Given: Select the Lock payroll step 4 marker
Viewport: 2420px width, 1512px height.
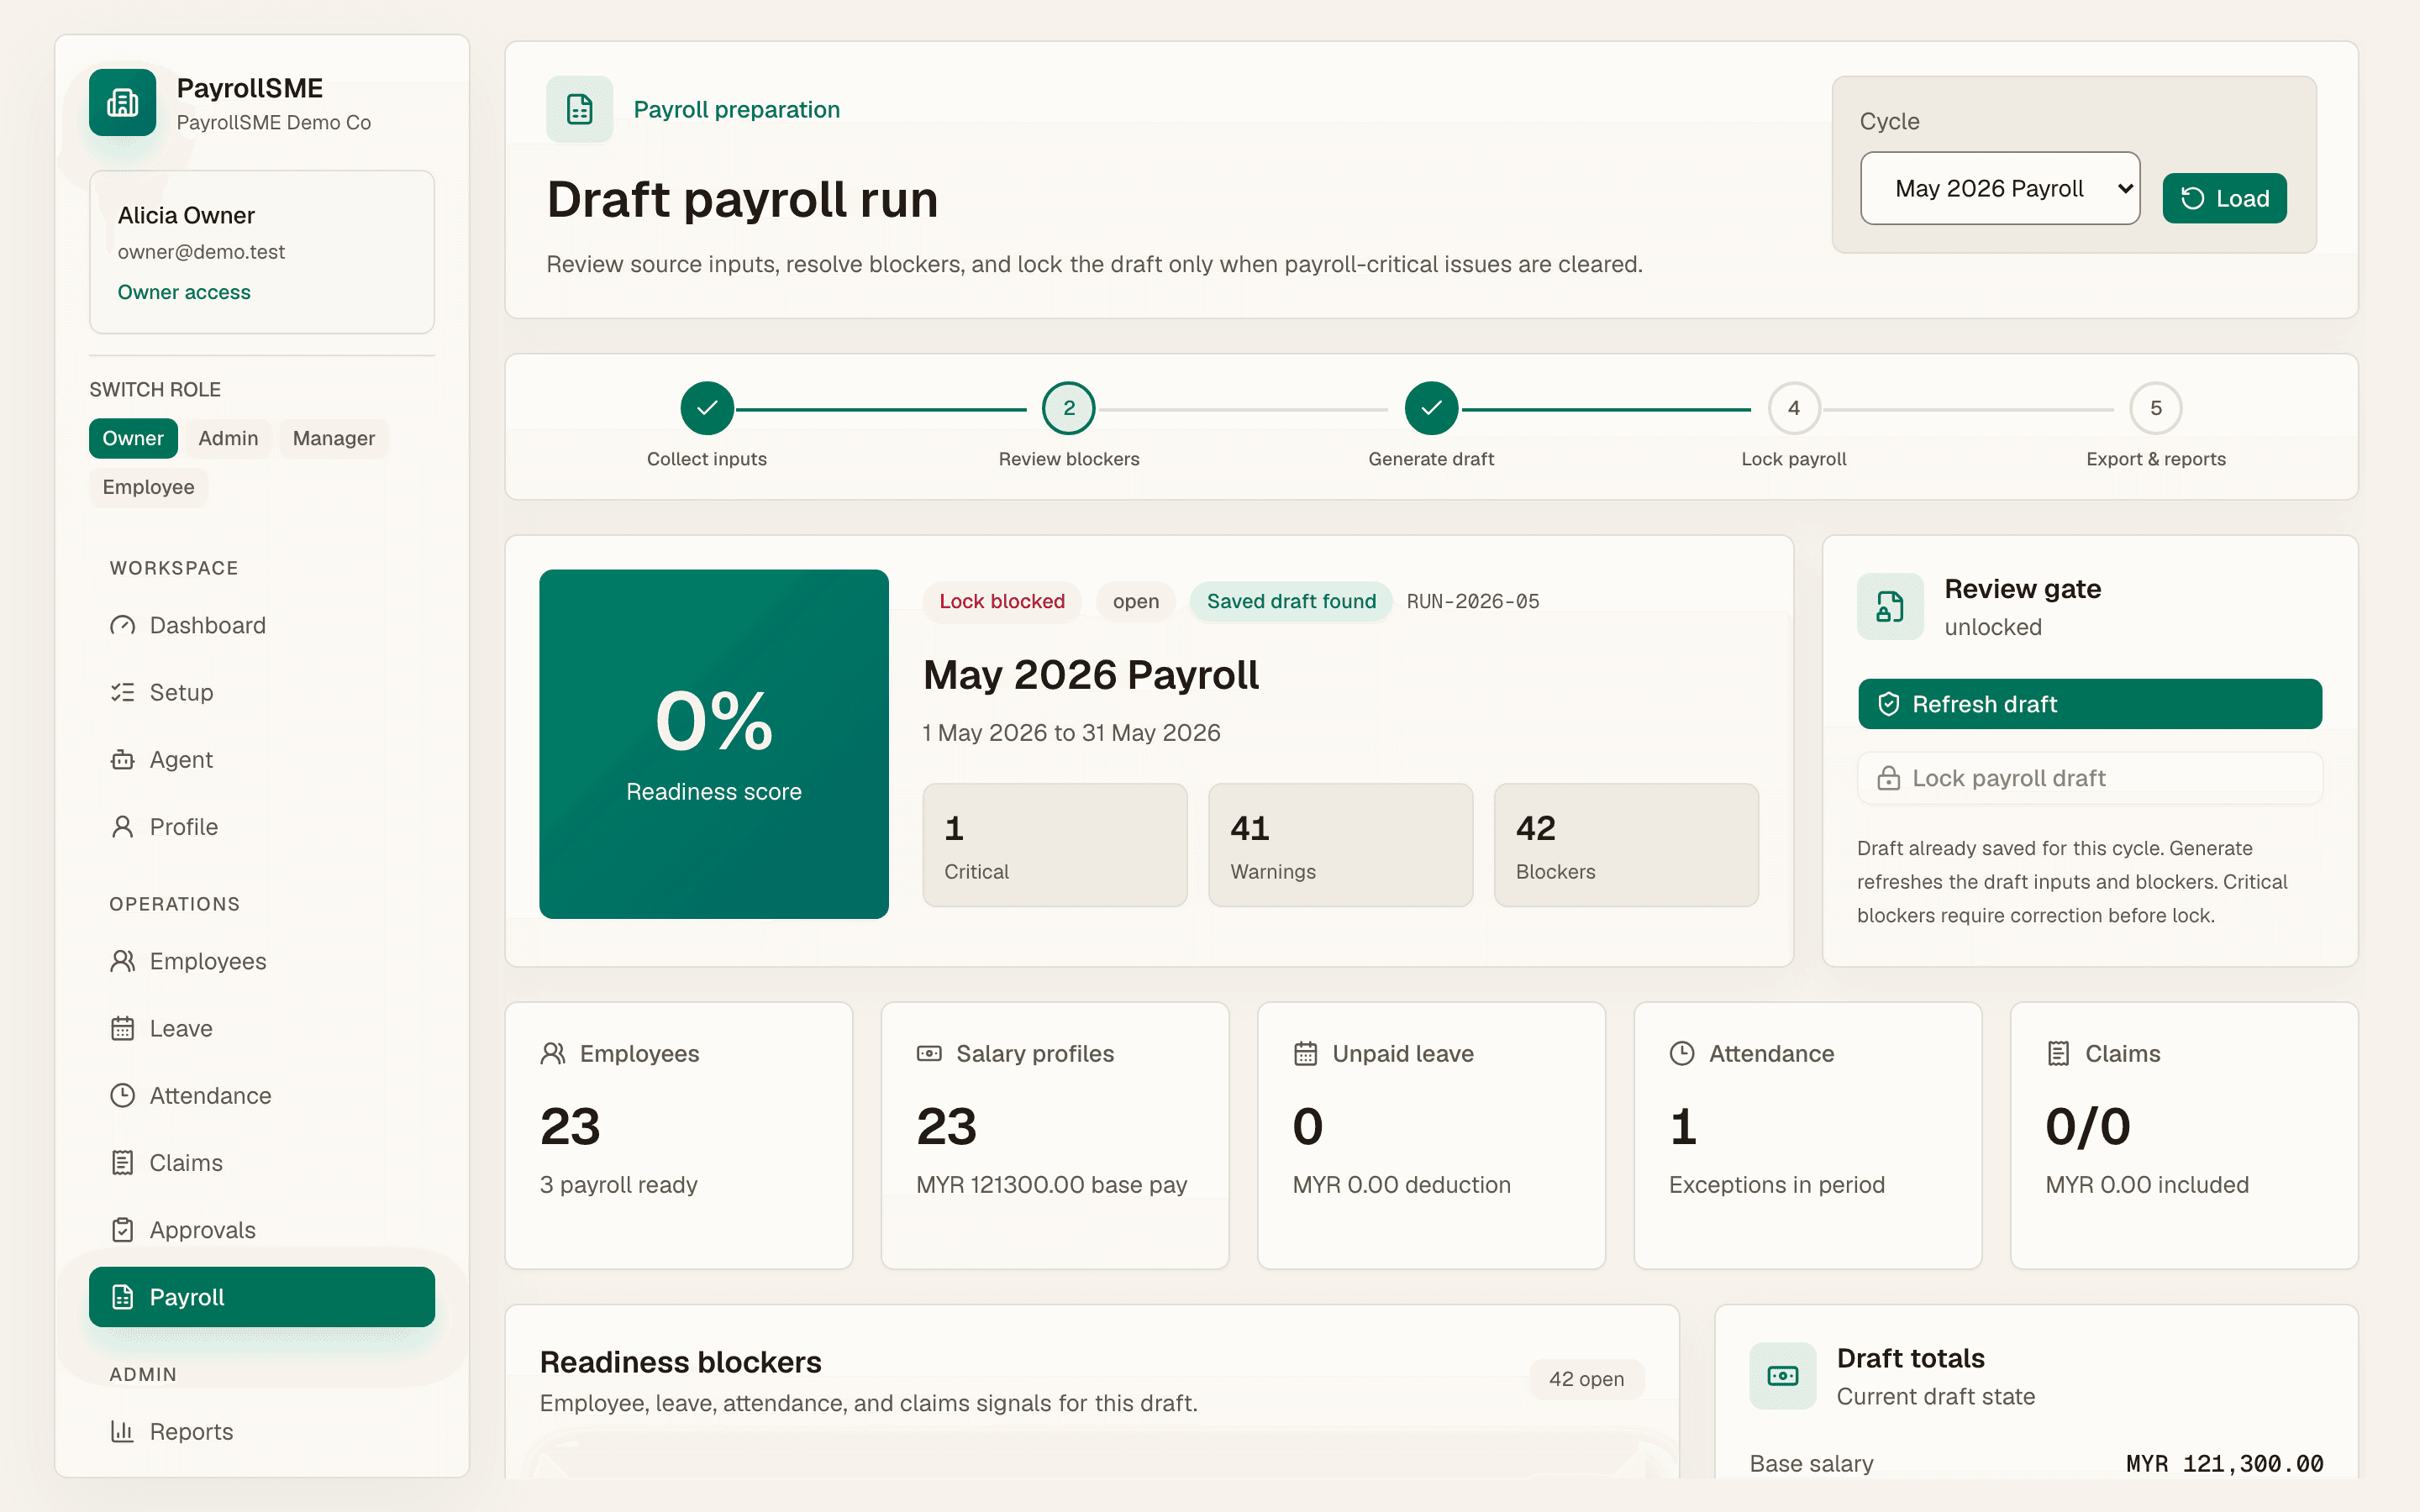Looking at the screenshot, I should pos(1794,408).
